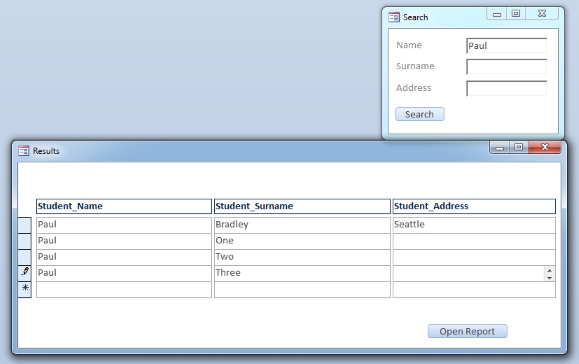Screen dimensions: 579x364
Task: Select the record selector for Bradley row
Action: pos(25,225)
